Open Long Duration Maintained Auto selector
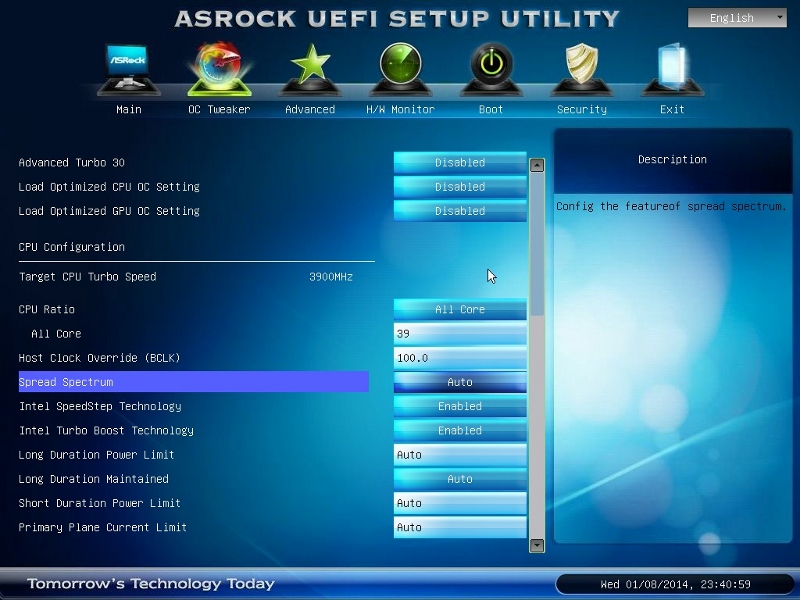800x600 pixels. [x=460, y=479]
